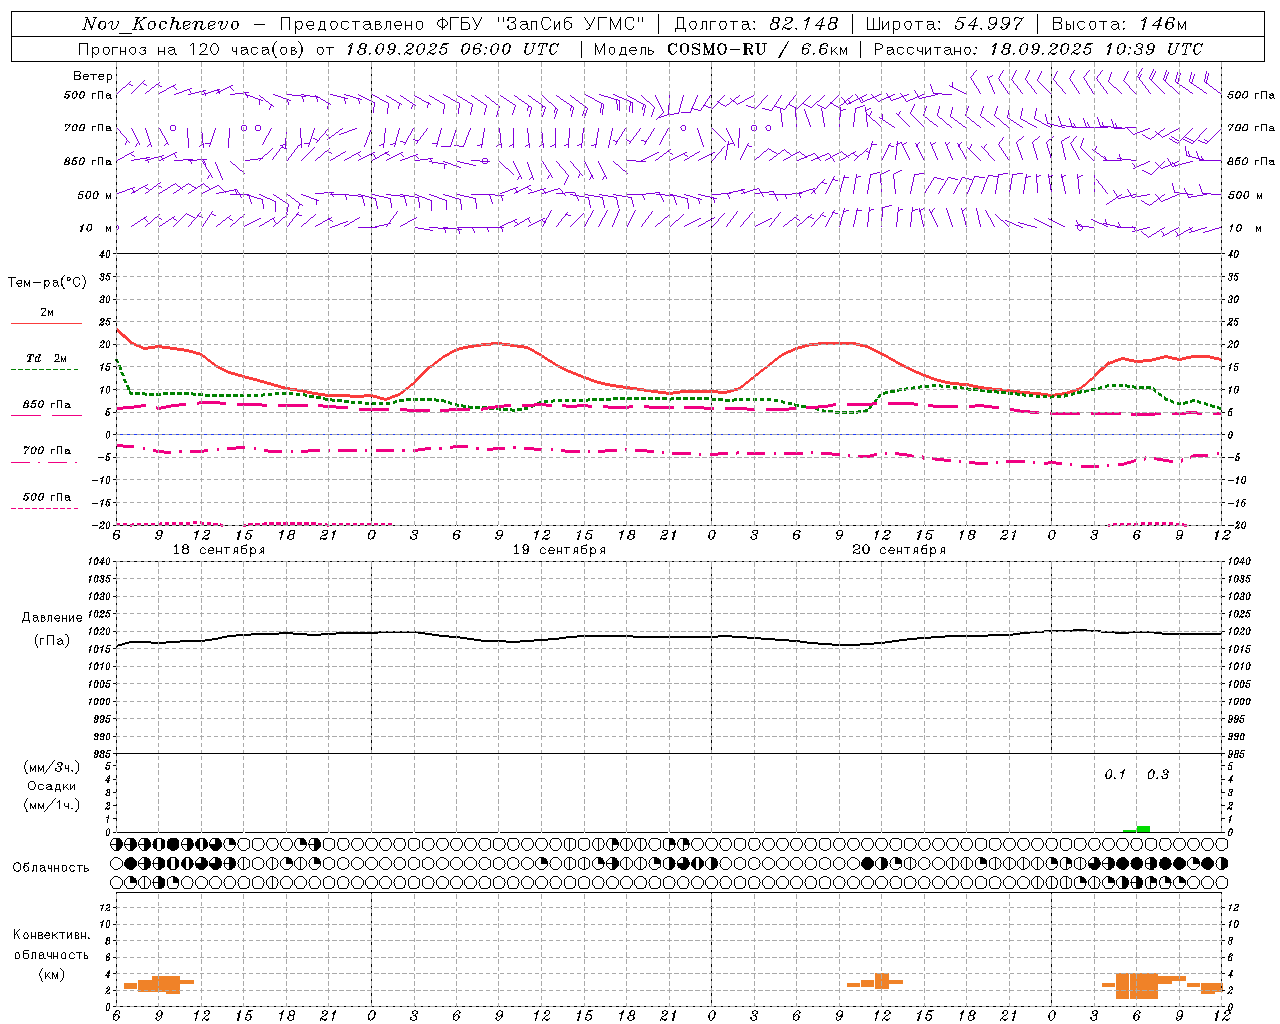Click the '(мм/1ч.)' precipitation unit label

coord(51,805)
